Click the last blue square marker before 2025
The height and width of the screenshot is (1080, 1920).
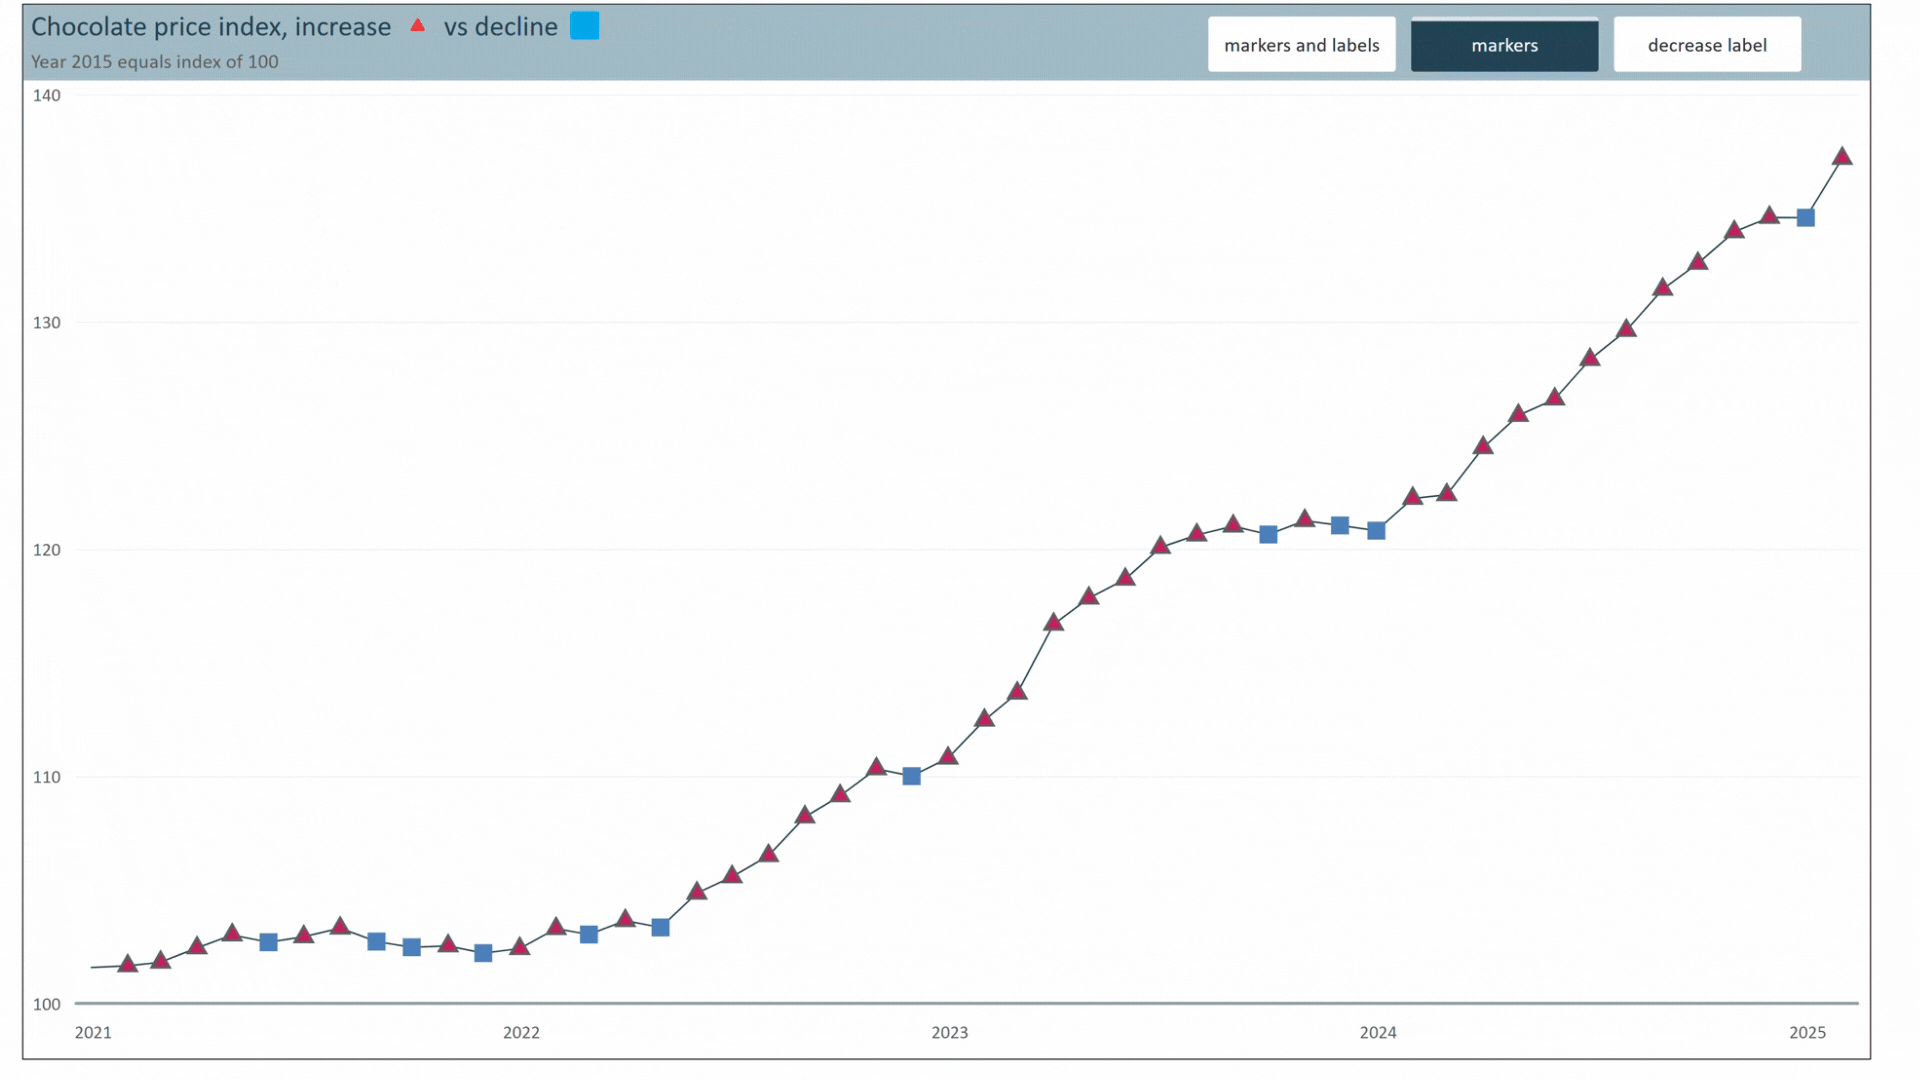[1806, 218]
